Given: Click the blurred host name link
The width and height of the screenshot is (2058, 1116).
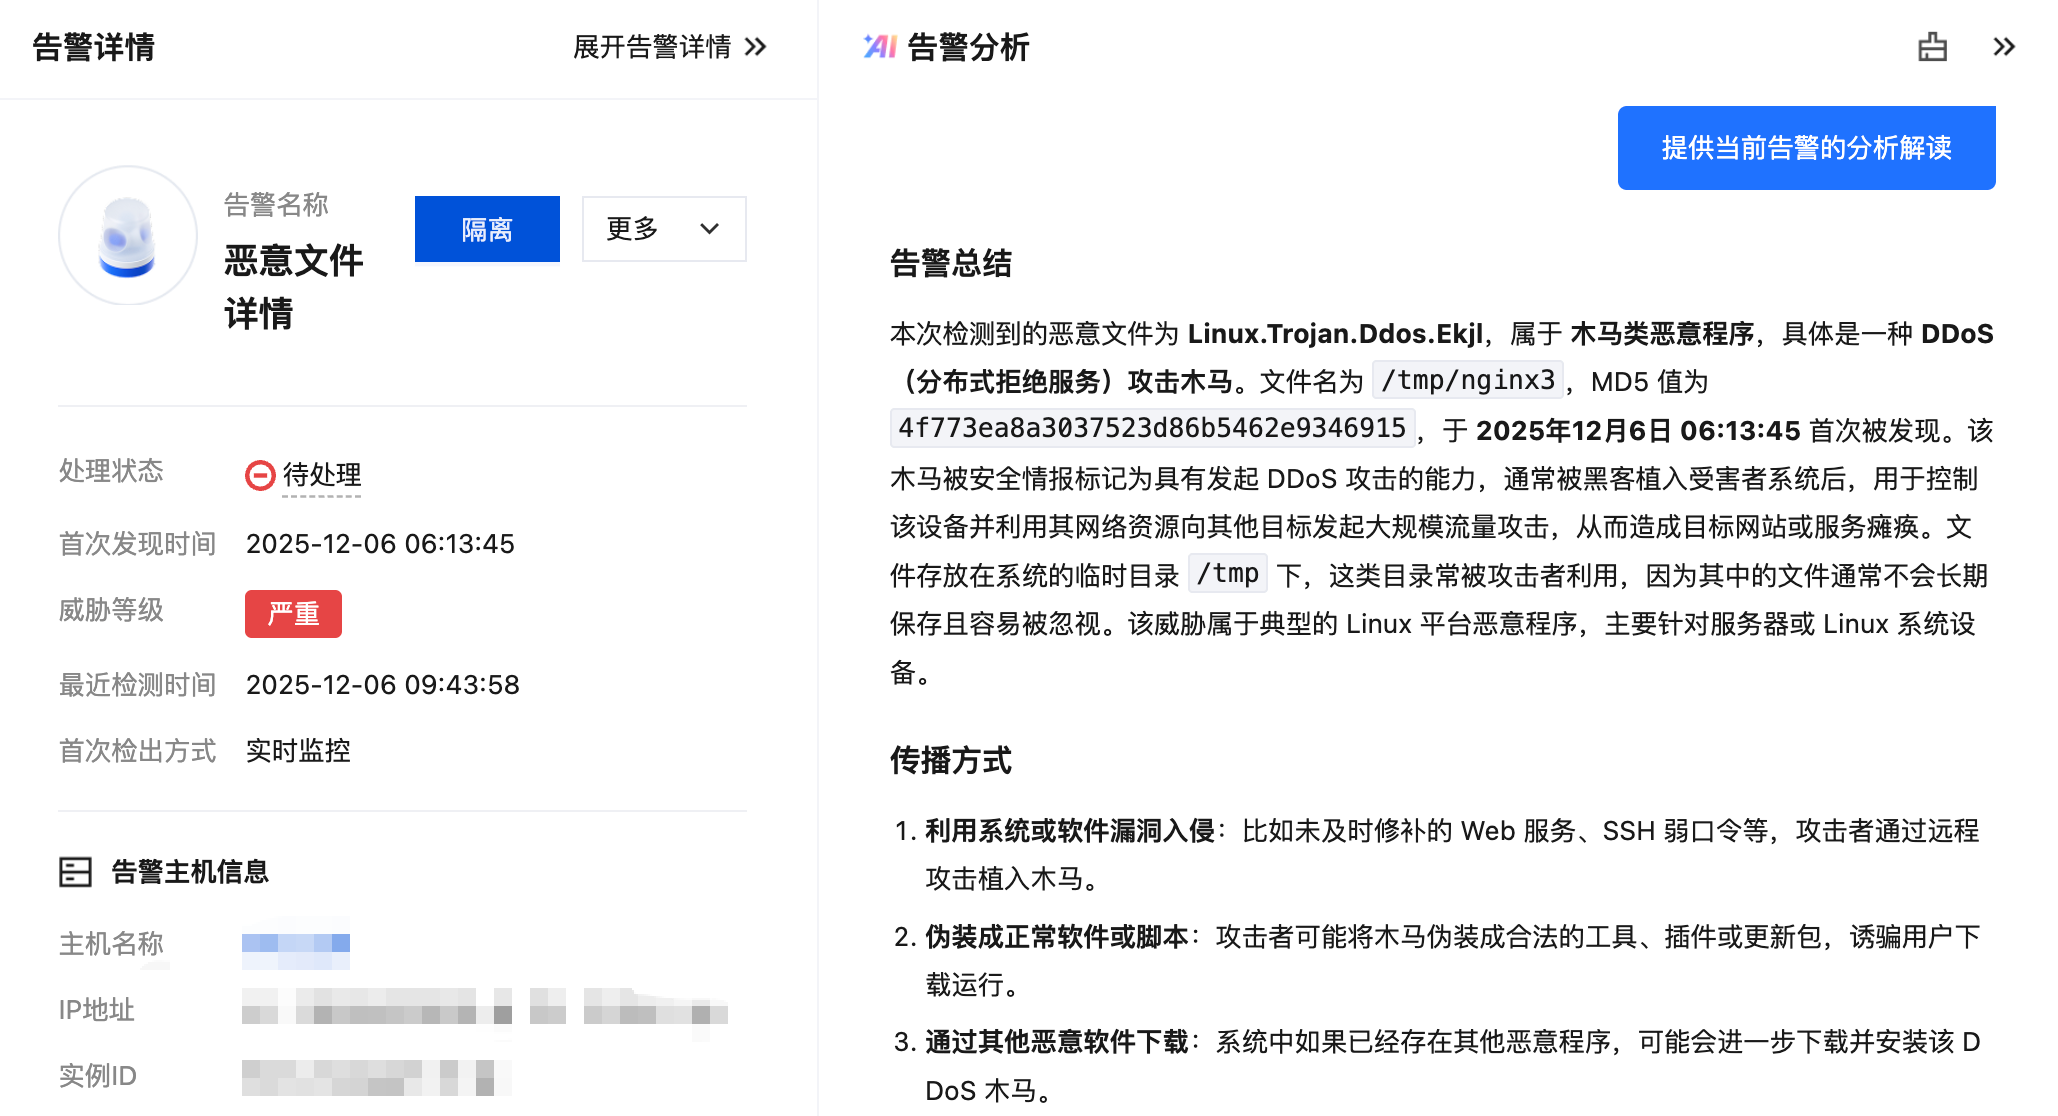Looking at the screenshot, I should [296, 944].
